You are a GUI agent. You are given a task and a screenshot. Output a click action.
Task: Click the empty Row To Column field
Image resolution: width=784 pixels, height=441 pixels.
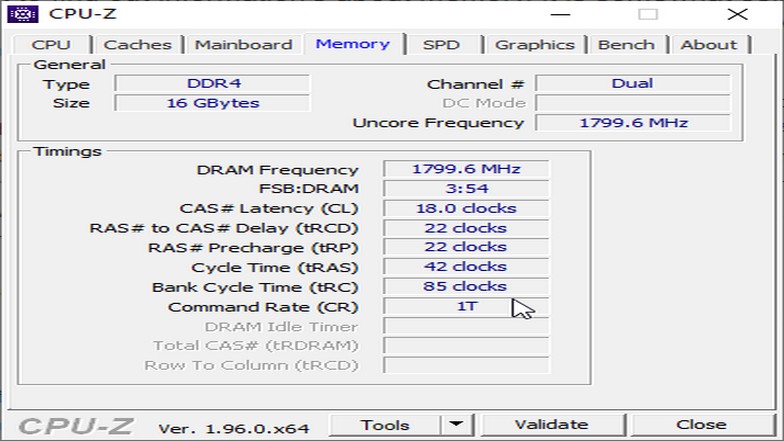tap(466, 365)
